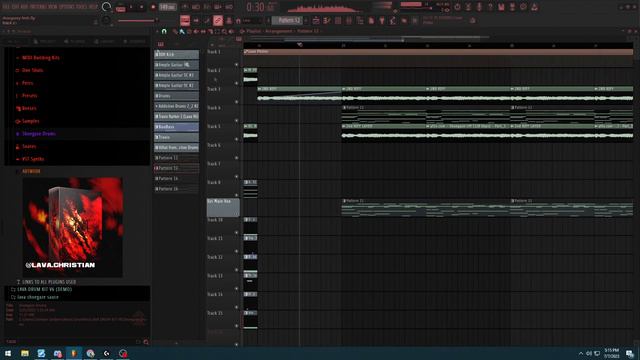Mute Track 2 using its dot switch

236,83
